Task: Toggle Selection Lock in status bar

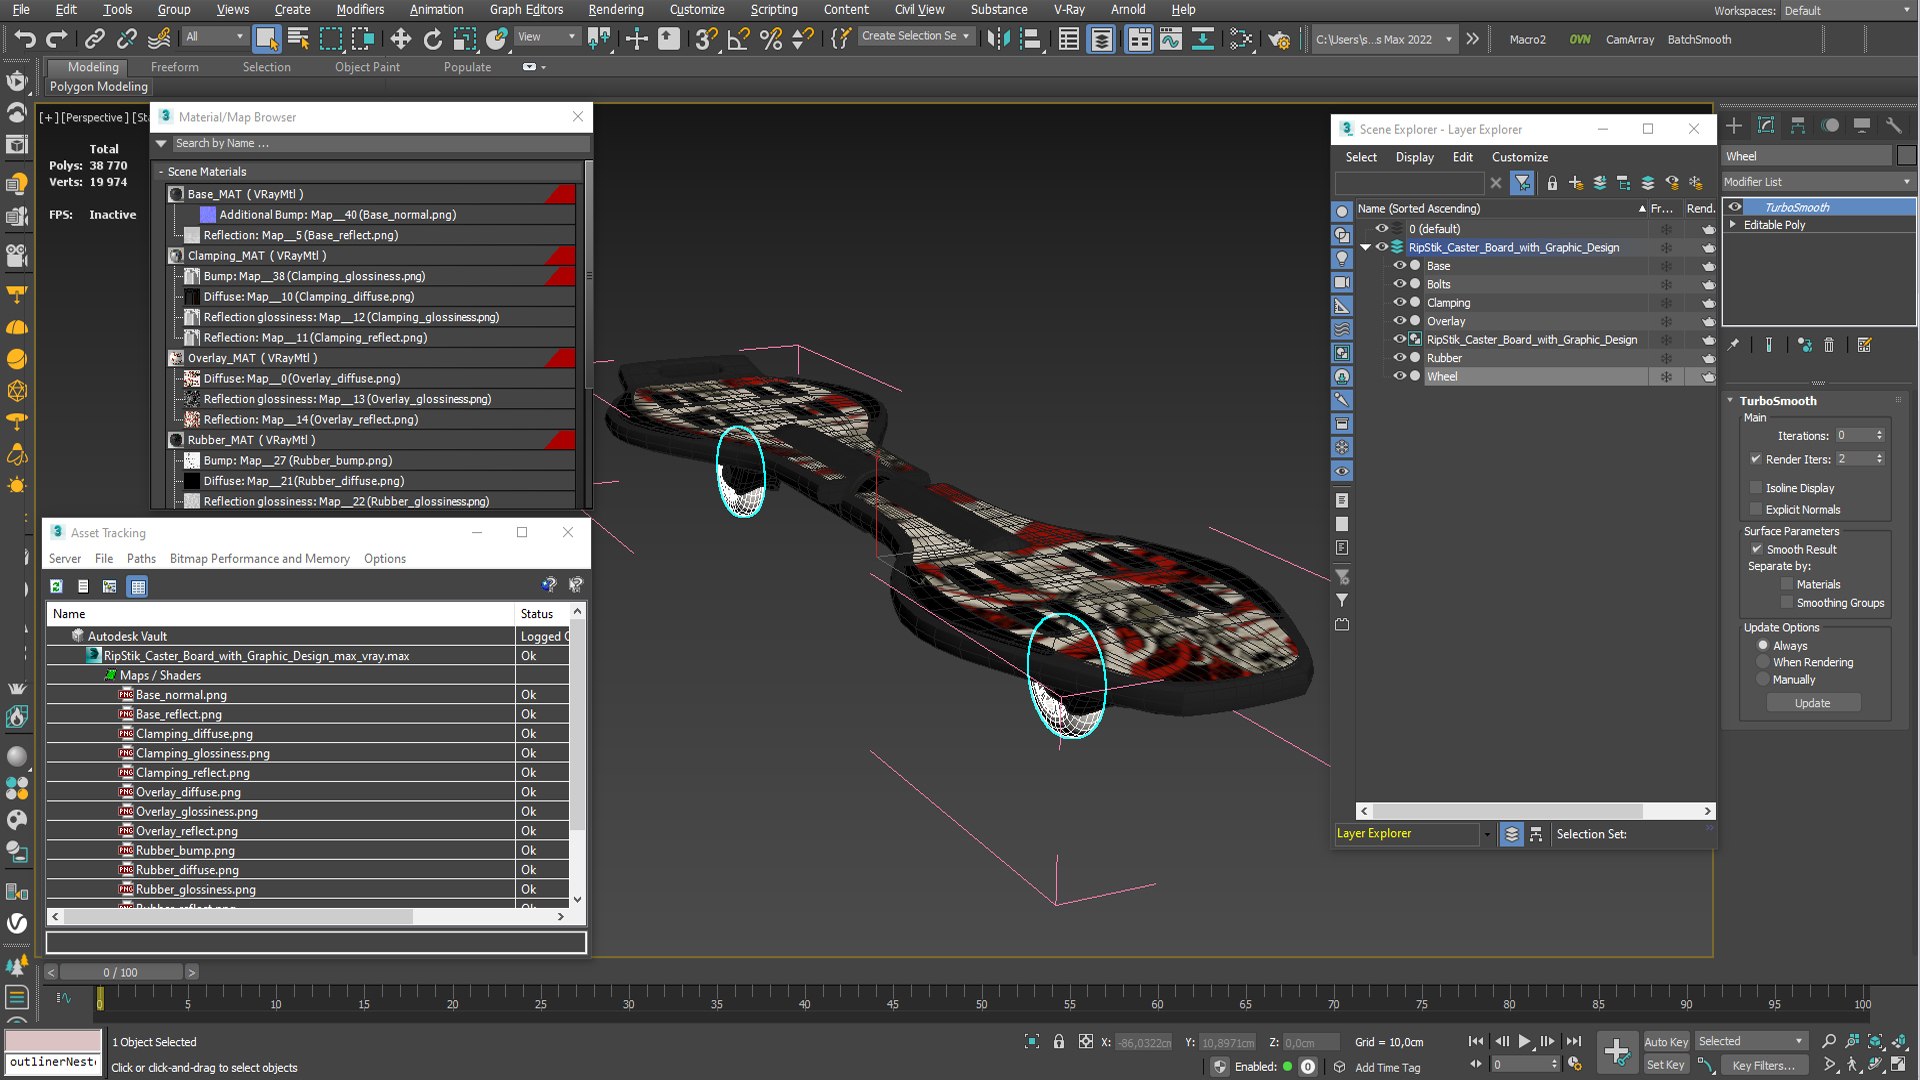Action: (1059, 1042)
